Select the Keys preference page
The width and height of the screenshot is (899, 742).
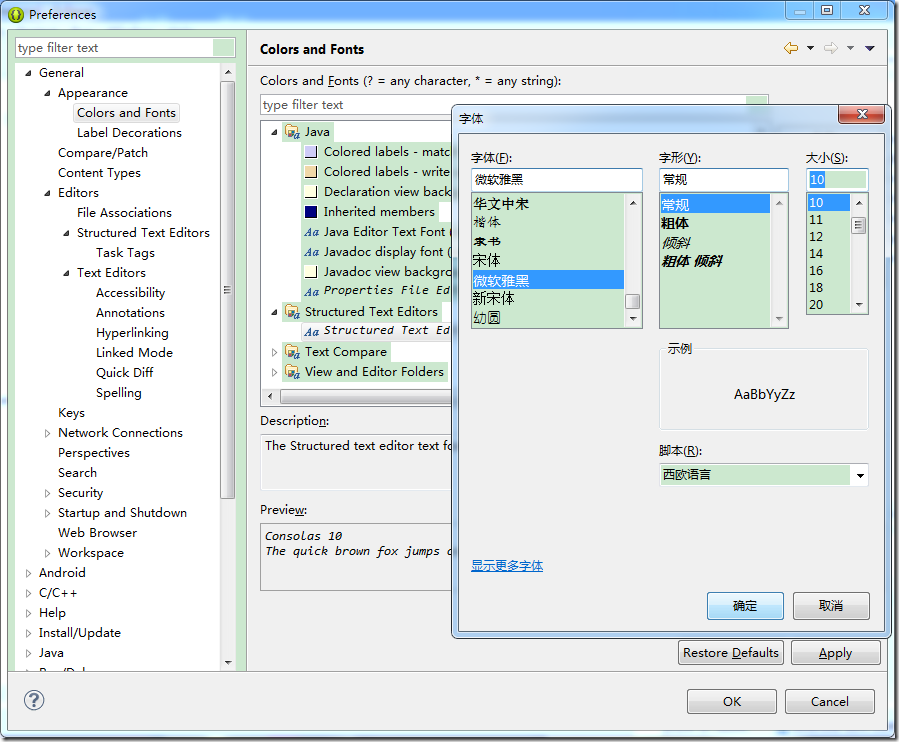(71, 413)
